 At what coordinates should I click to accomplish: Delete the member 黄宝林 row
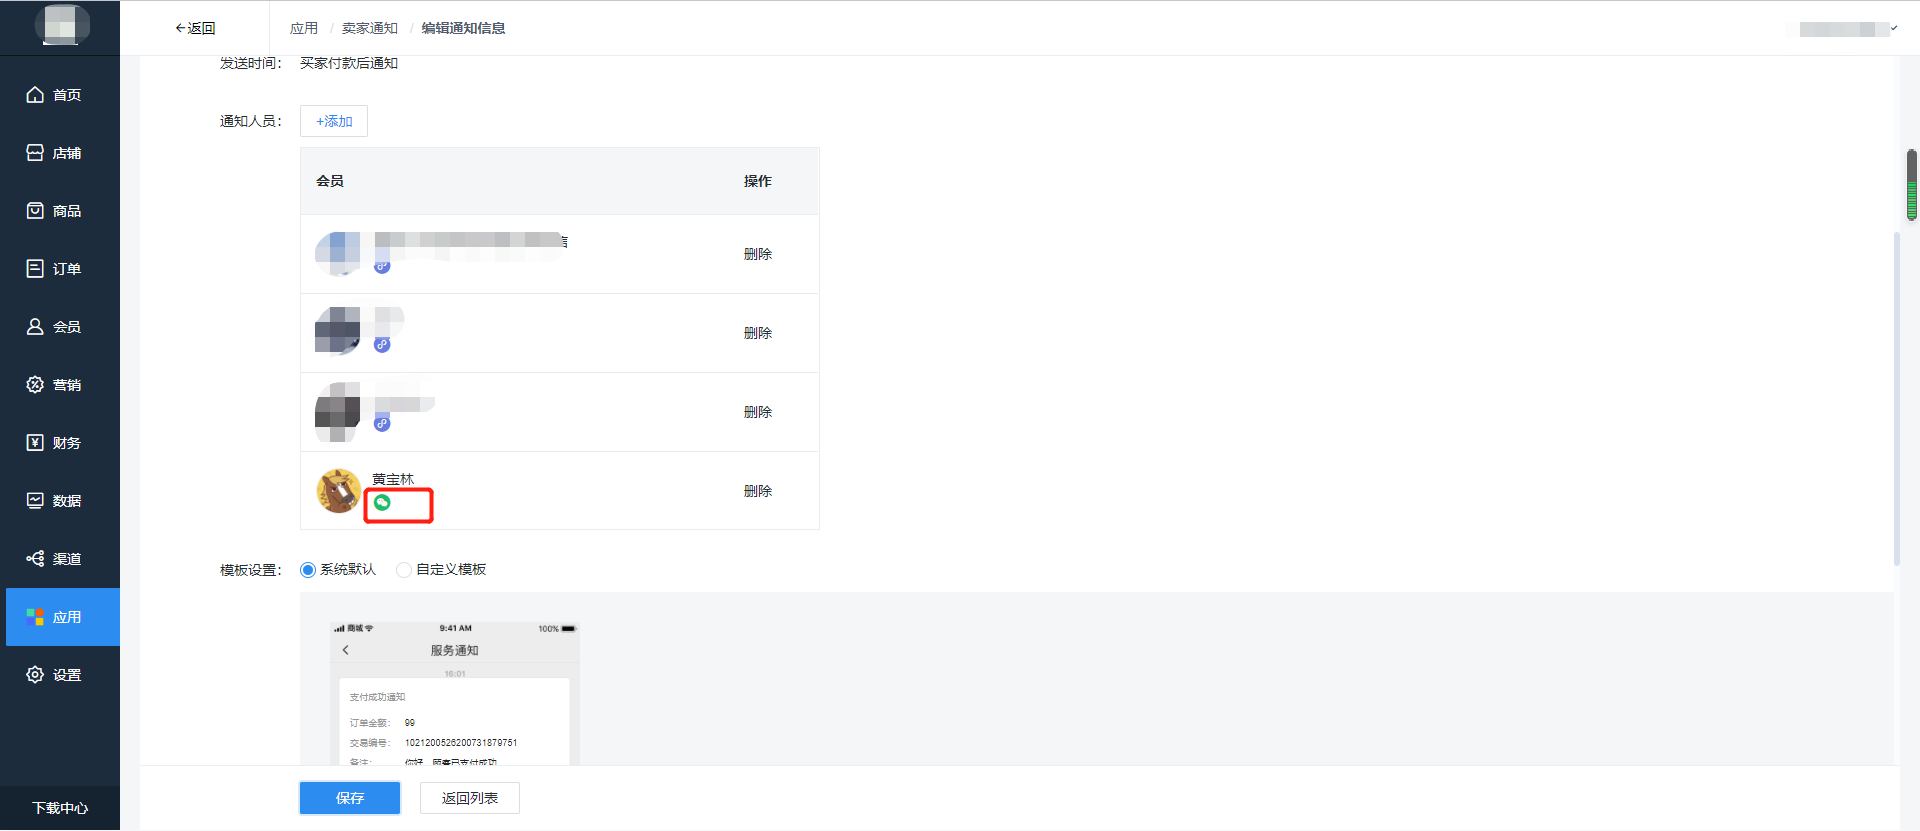click(758, 491)
